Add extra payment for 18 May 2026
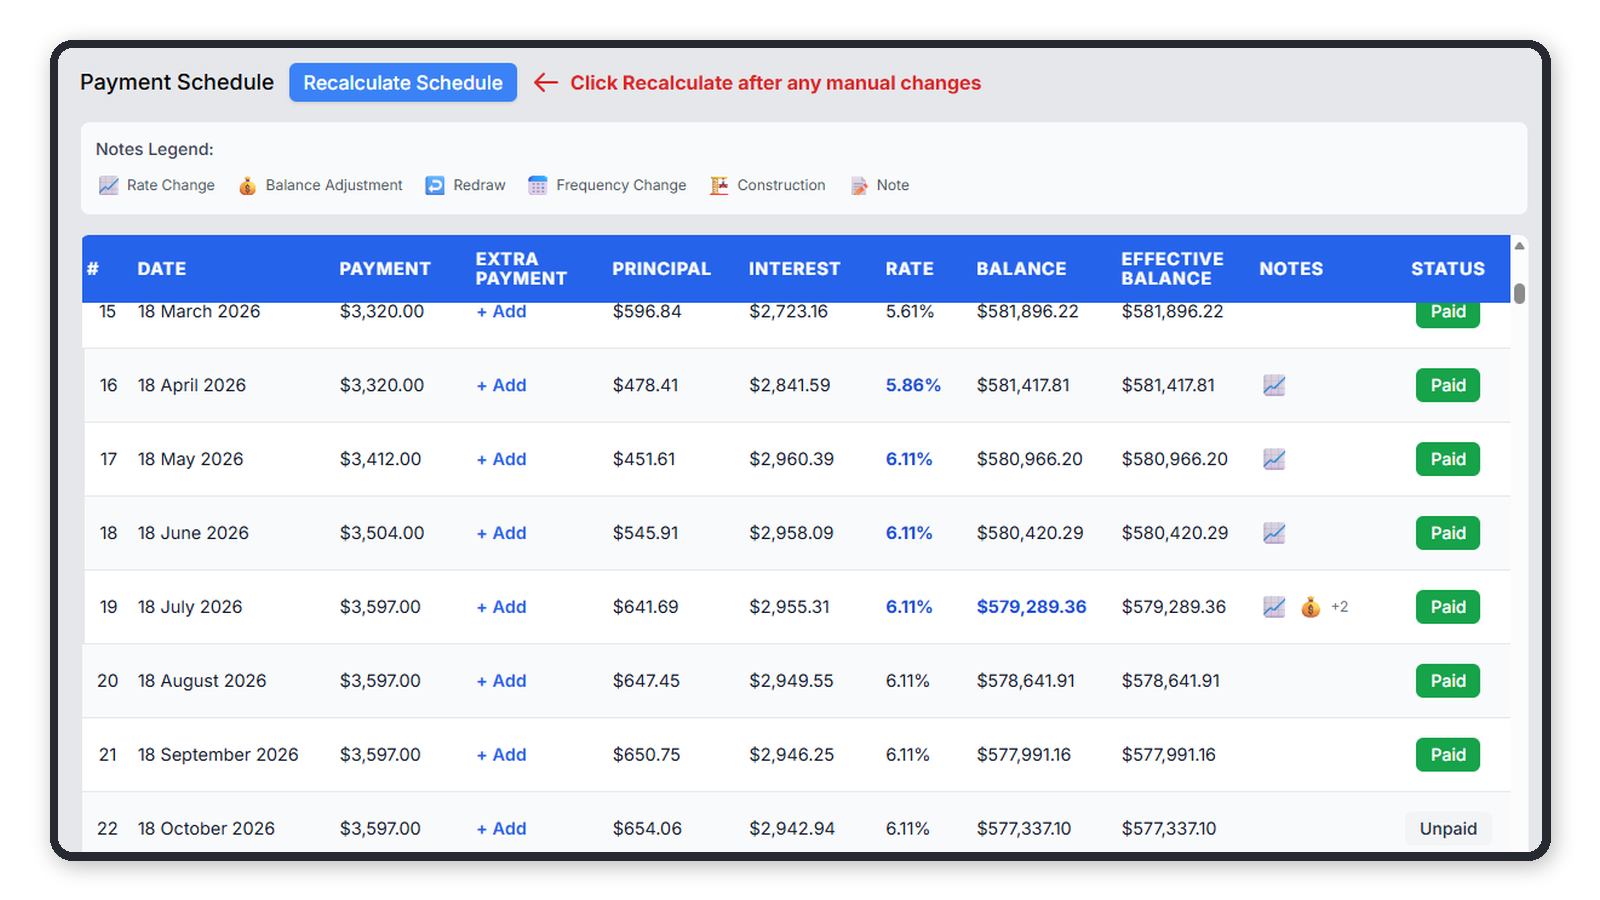Viewport: 1600px width, 900px height. pos(501,459)
